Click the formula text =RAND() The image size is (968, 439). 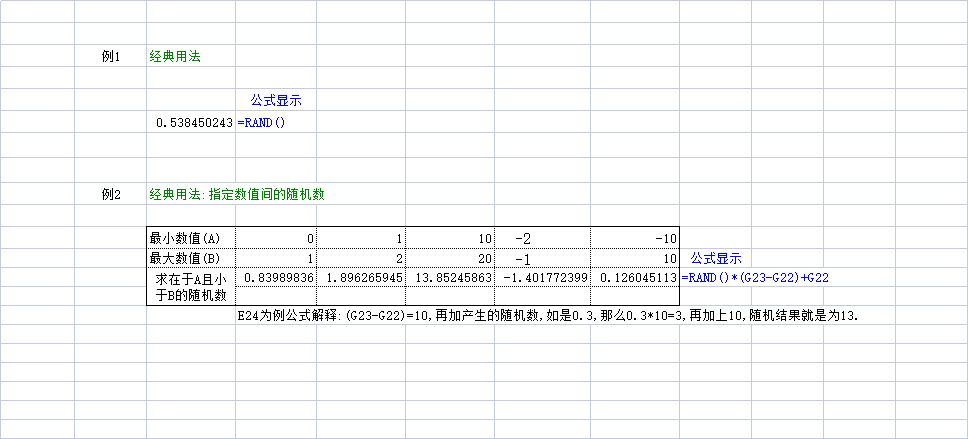pyautogui.click(x=261, y=122)
